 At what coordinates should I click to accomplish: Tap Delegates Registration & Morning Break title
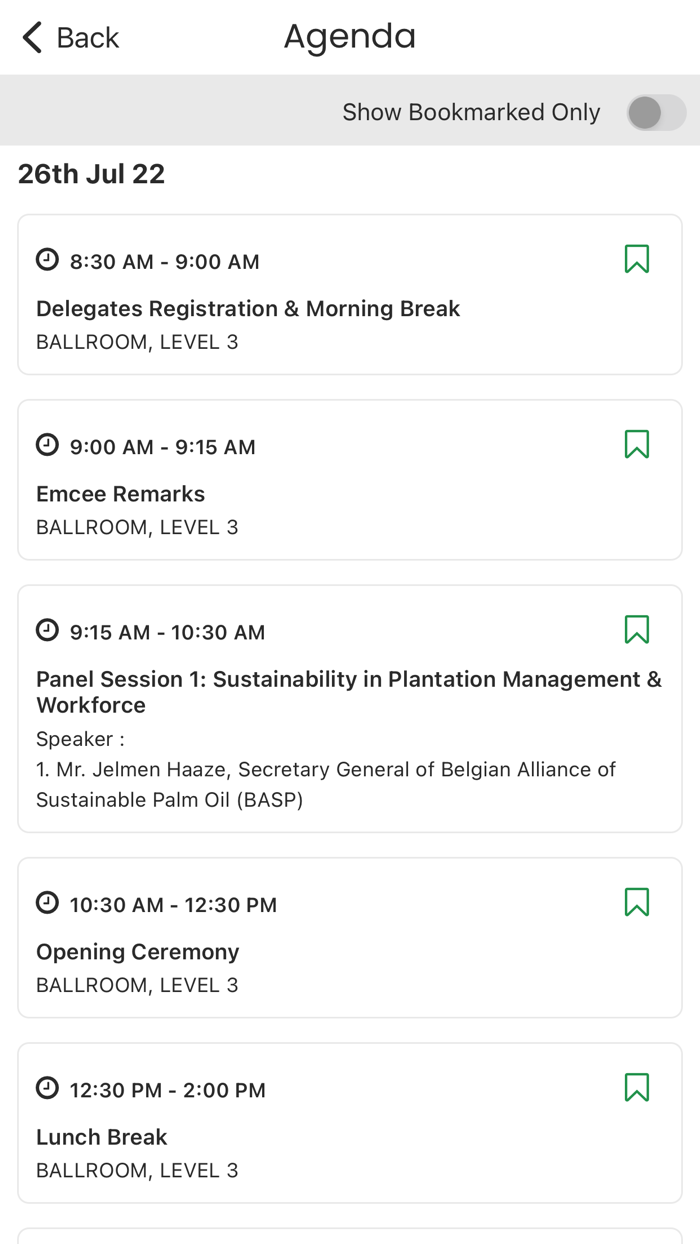248,309
